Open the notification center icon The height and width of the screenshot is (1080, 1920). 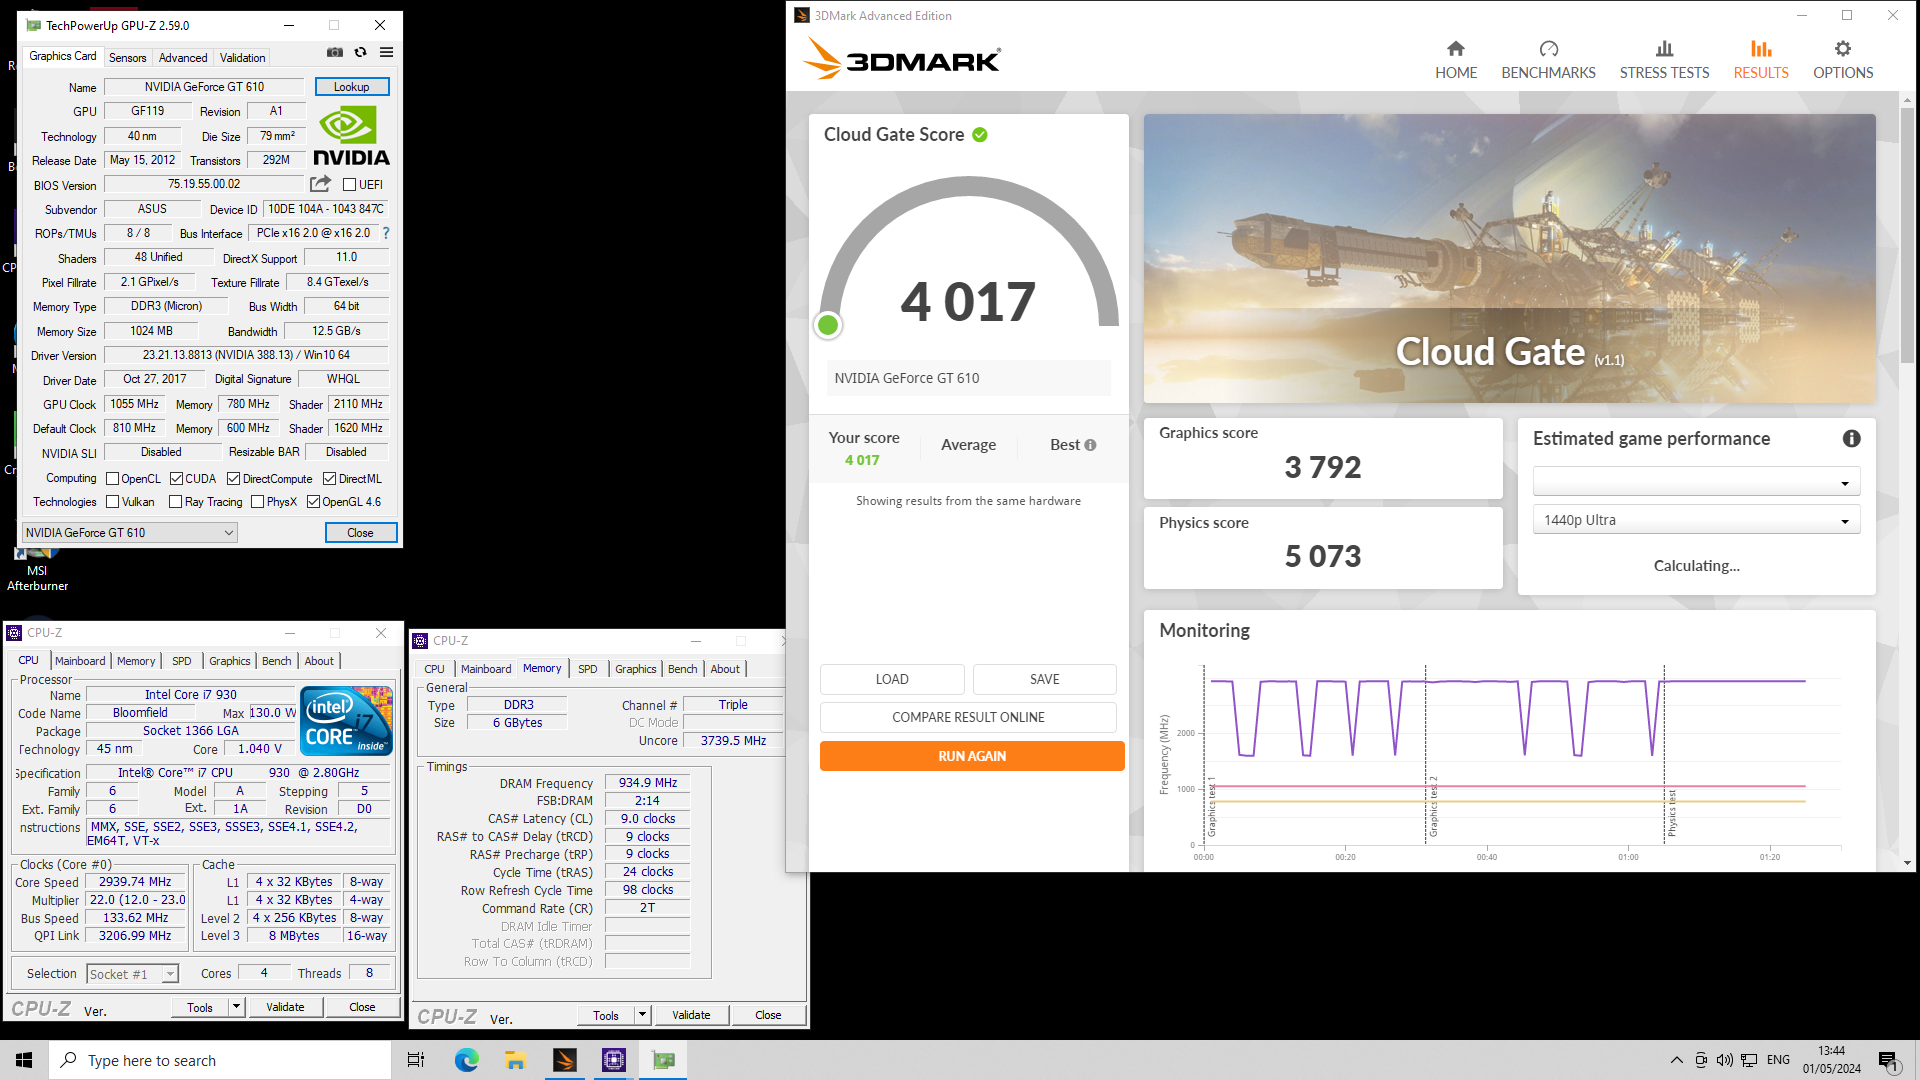[1888, 1060]
